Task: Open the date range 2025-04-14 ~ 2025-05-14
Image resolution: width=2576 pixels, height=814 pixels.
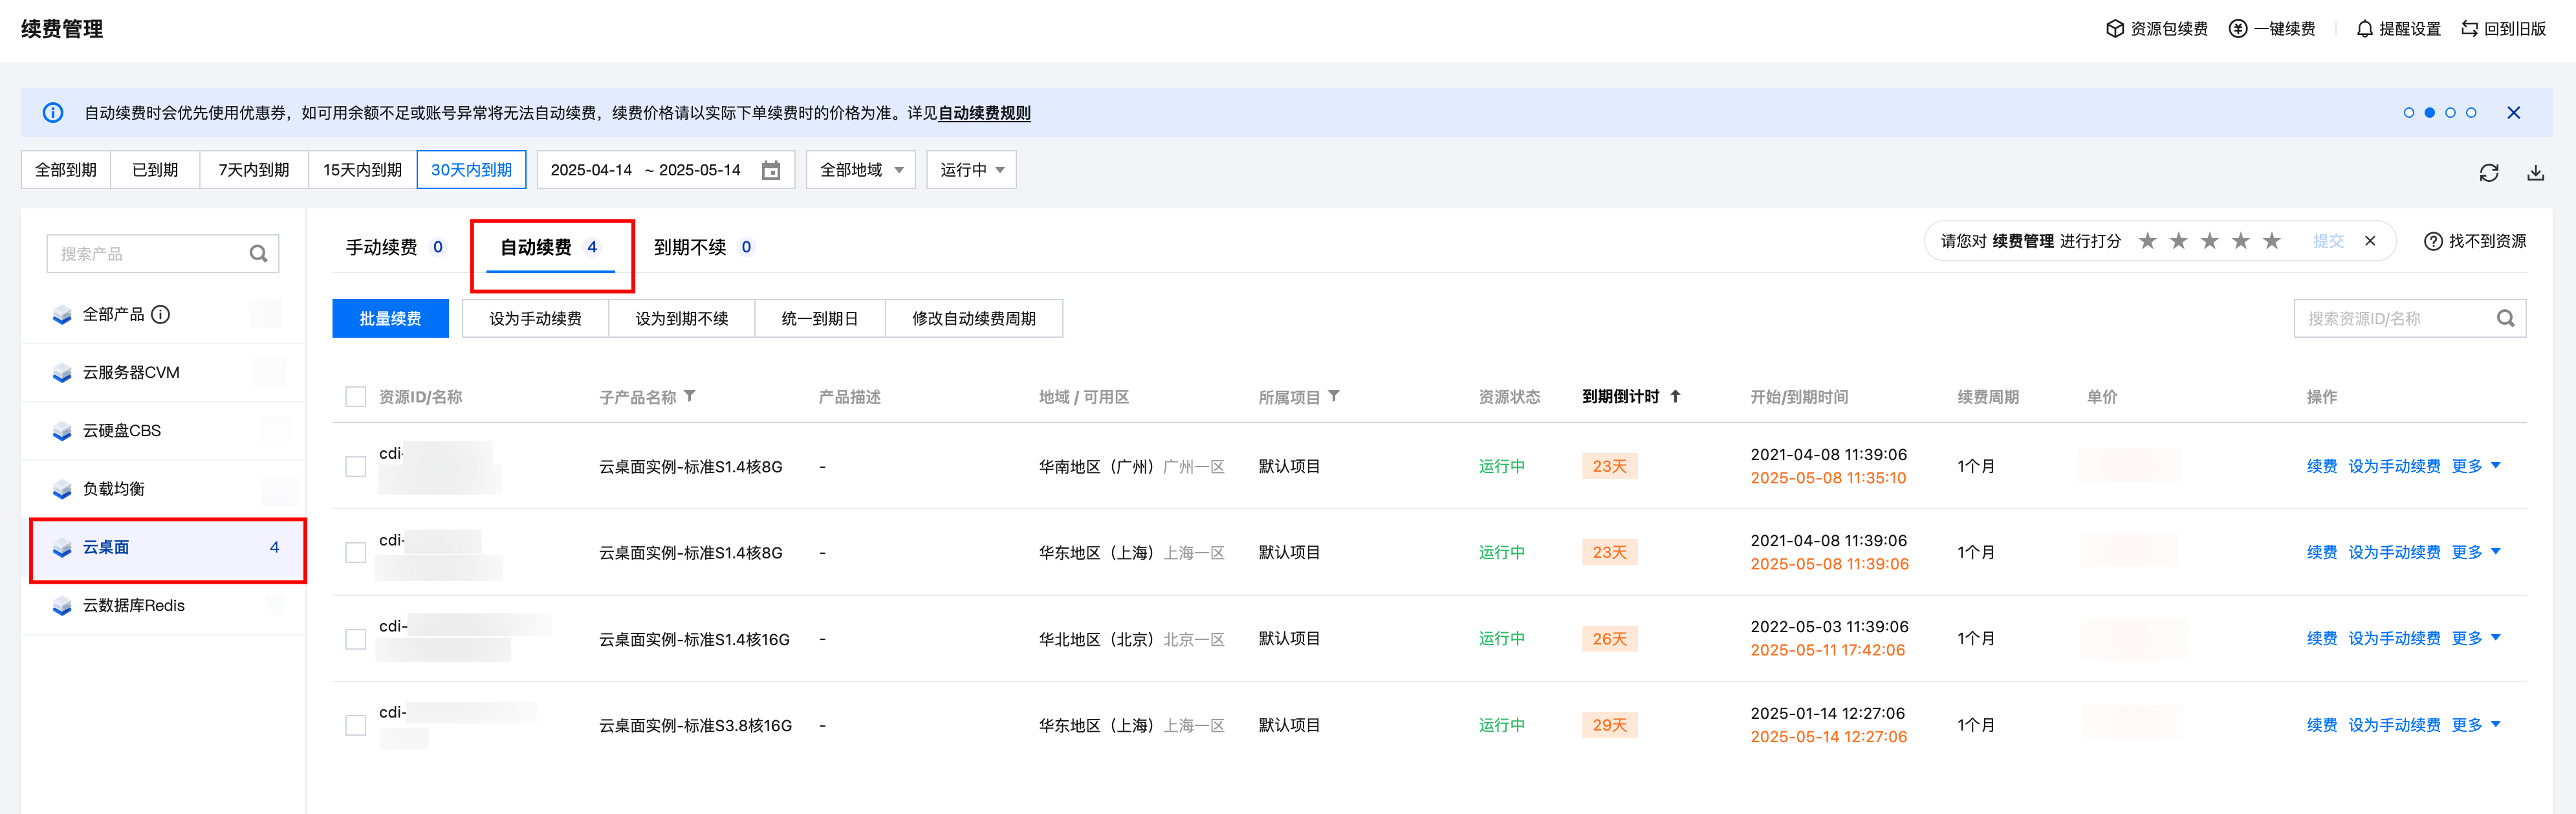Action: (665, 170)
